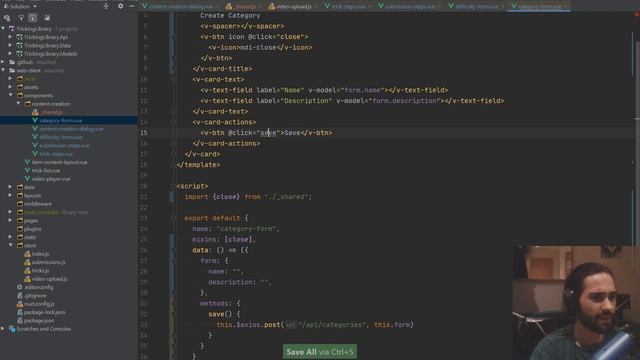Expand the TrickingLibrary.Models project

10,53
